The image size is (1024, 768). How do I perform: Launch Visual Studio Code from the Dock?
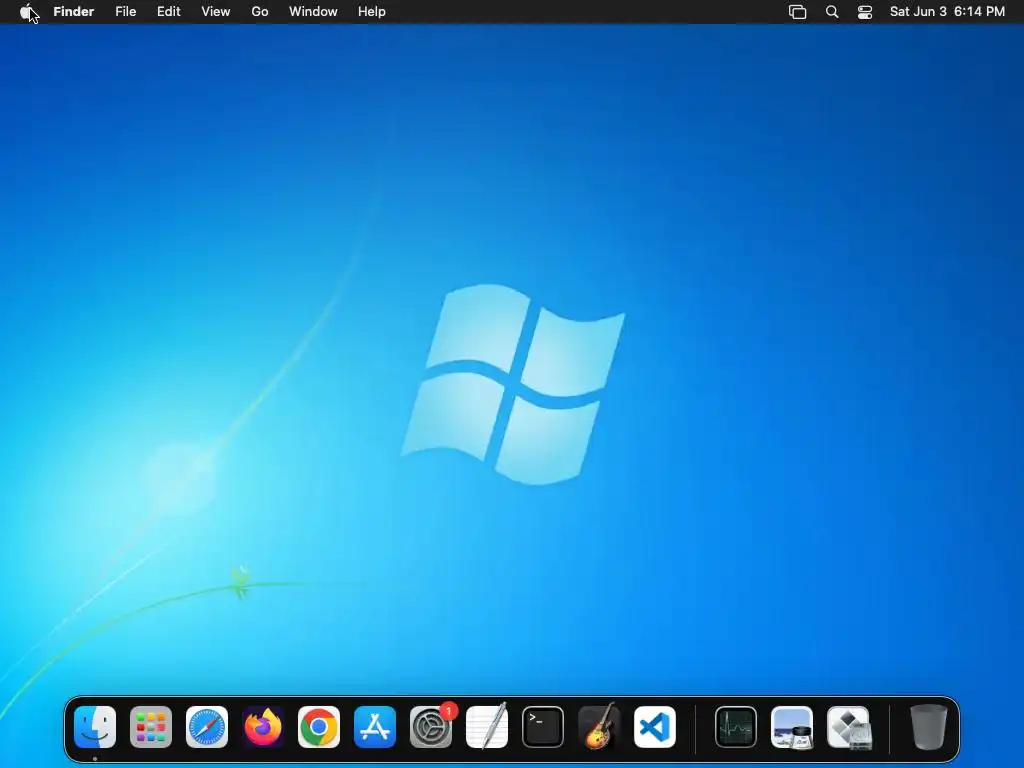(655, 727)
